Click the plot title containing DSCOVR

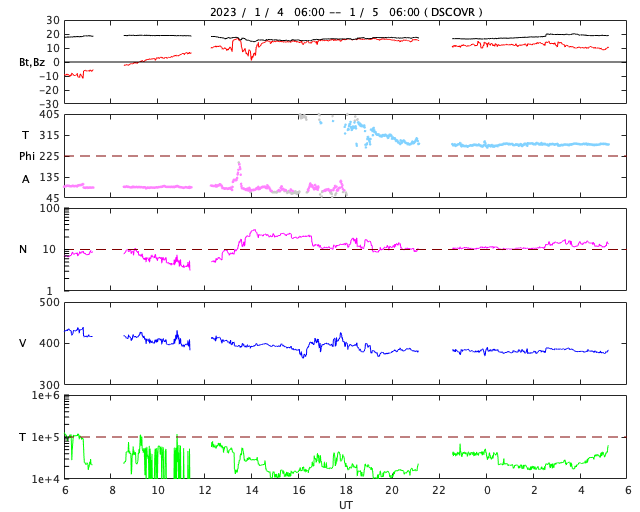pos(346,12)
